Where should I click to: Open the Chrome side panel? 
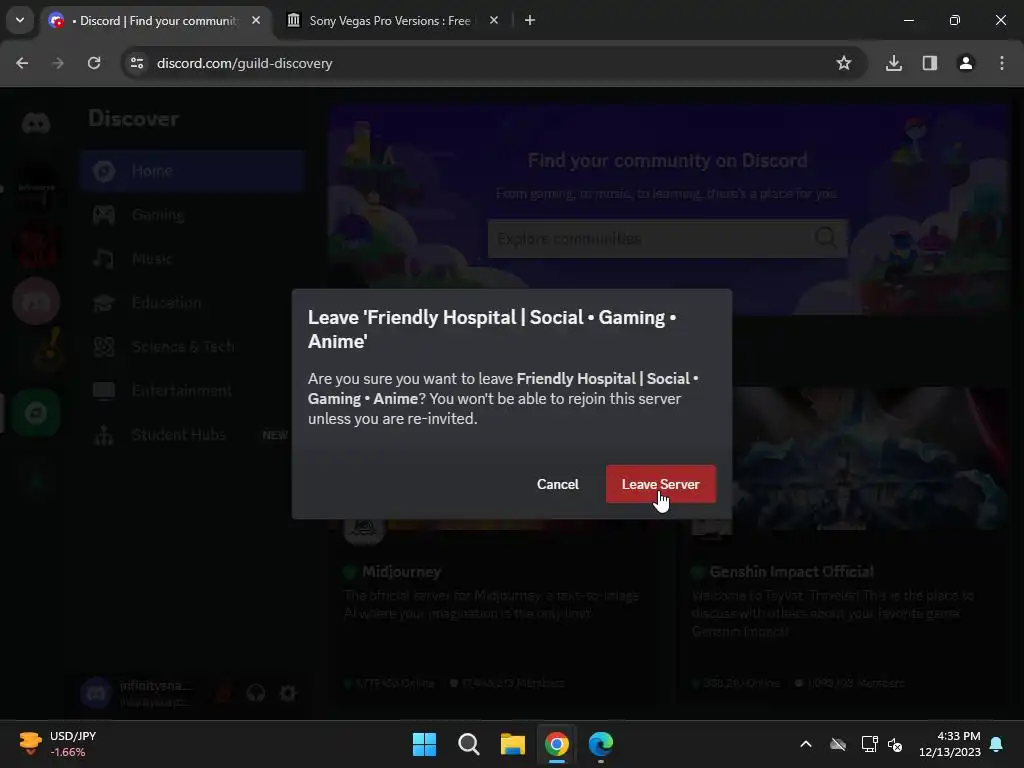coord(930,63)
